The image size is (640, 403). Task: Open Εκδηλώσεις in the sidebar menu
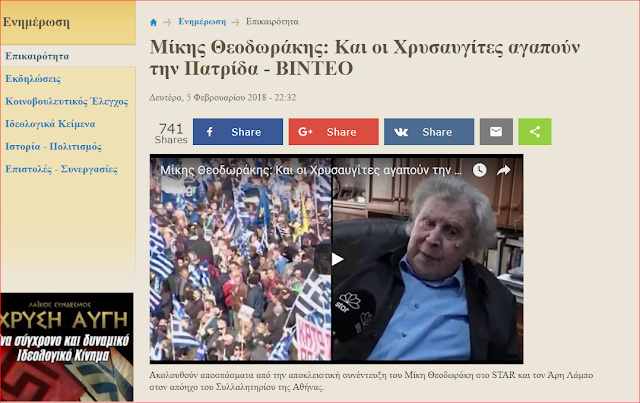33,79
